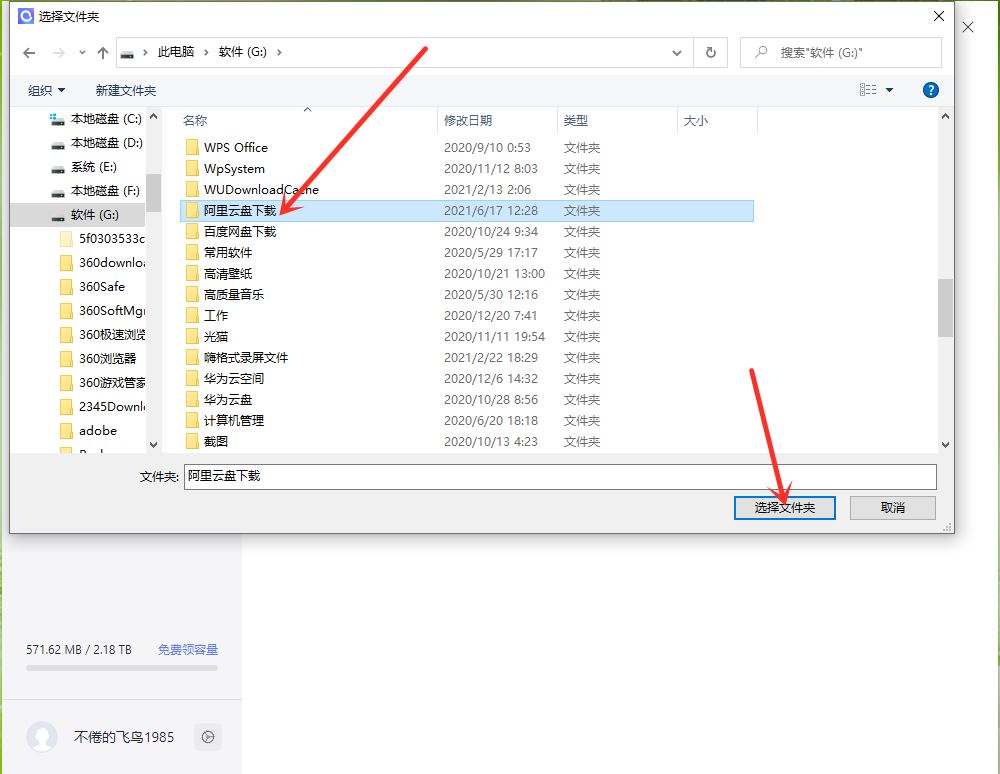The height and width of the screenshot is (774, 1000).
Task: Expand the address bar history dropdown
Action: tap(677, 53)
